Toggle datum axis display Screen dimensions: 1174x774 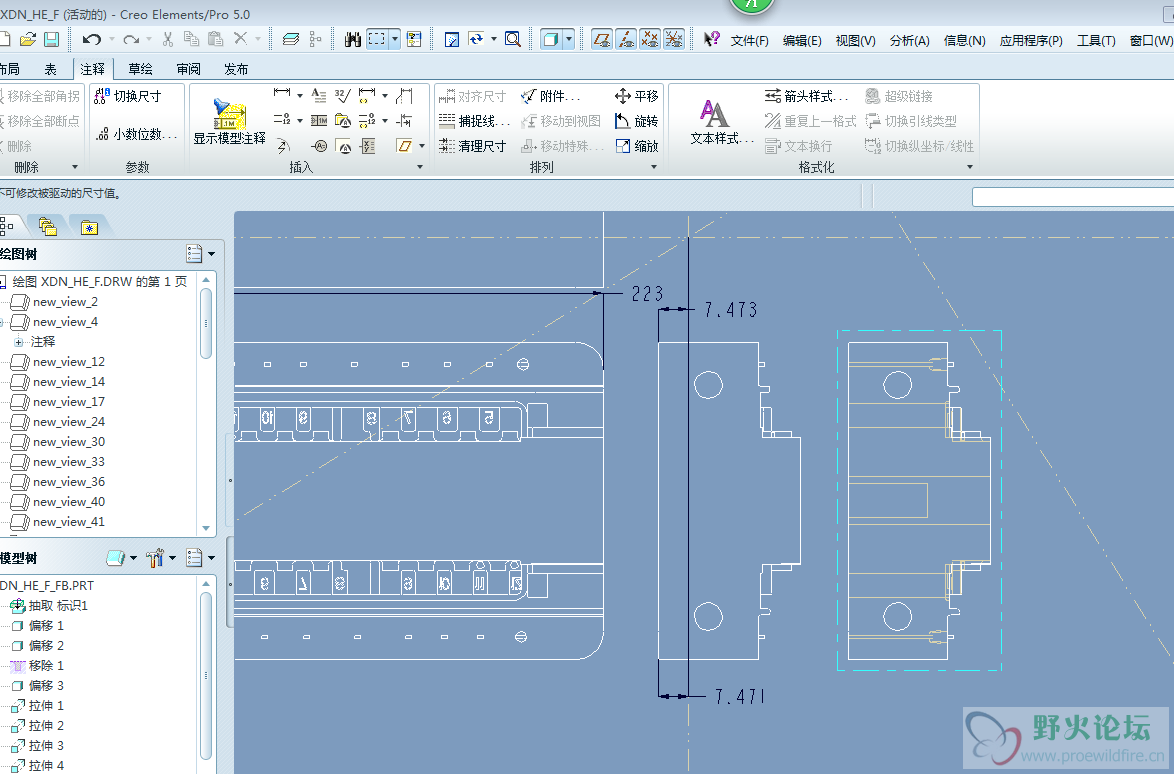coord(626,39)
